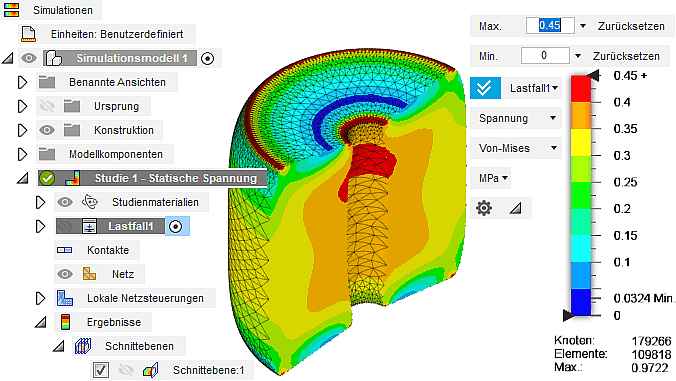Open the MPa units dropdown
The height and width of the screenshot is (381, 676).
491,178
